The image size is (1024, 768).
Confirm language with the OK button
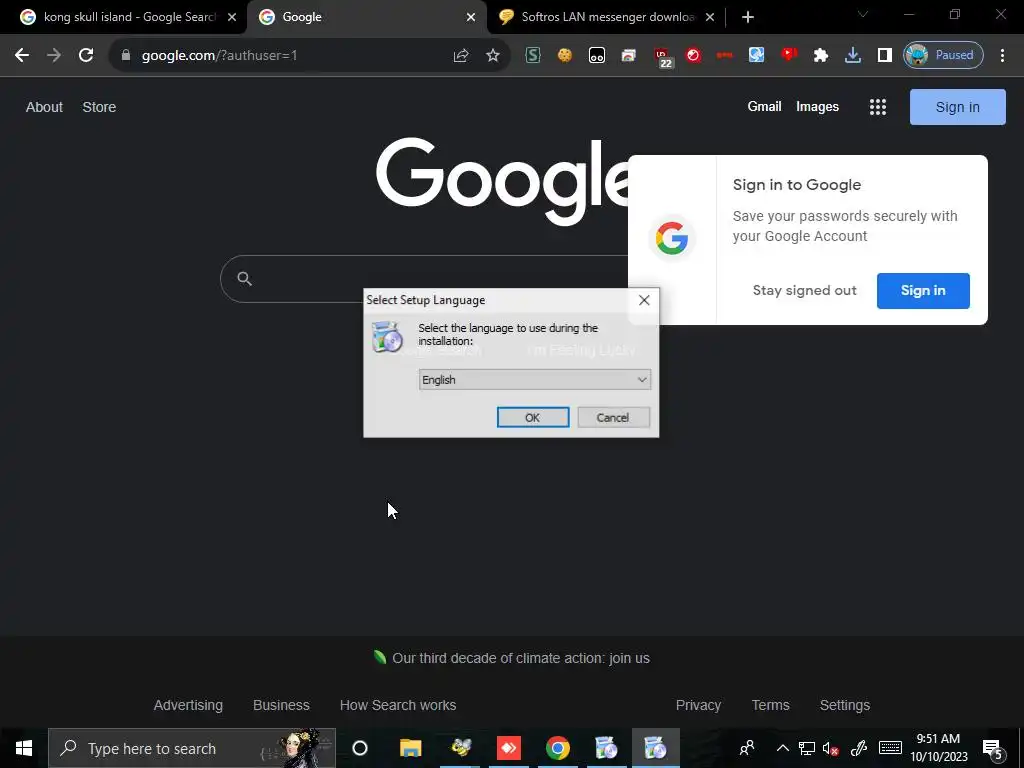coord(533,417)
